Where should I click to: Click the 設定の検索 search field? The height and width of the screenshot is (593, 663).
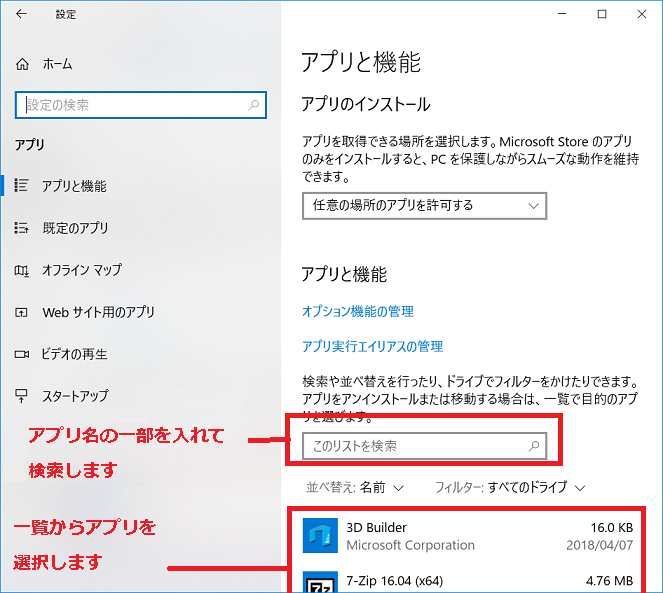pos(140,105)
